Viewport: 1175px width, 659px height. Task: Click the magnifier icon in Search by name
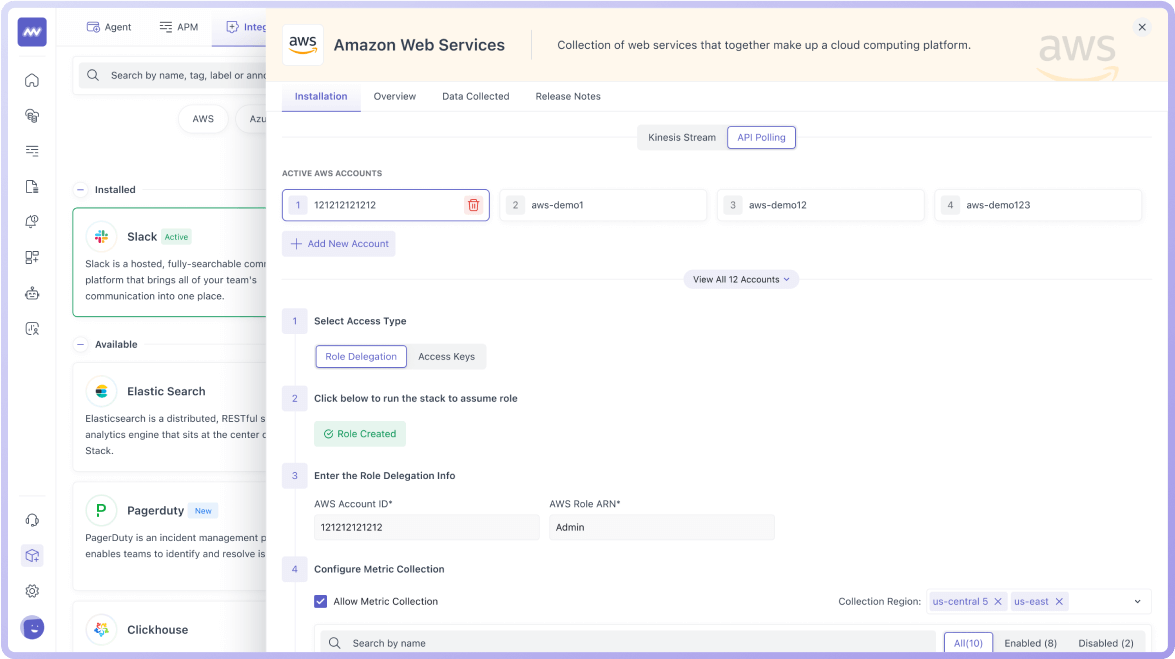(x=335, y=643)
